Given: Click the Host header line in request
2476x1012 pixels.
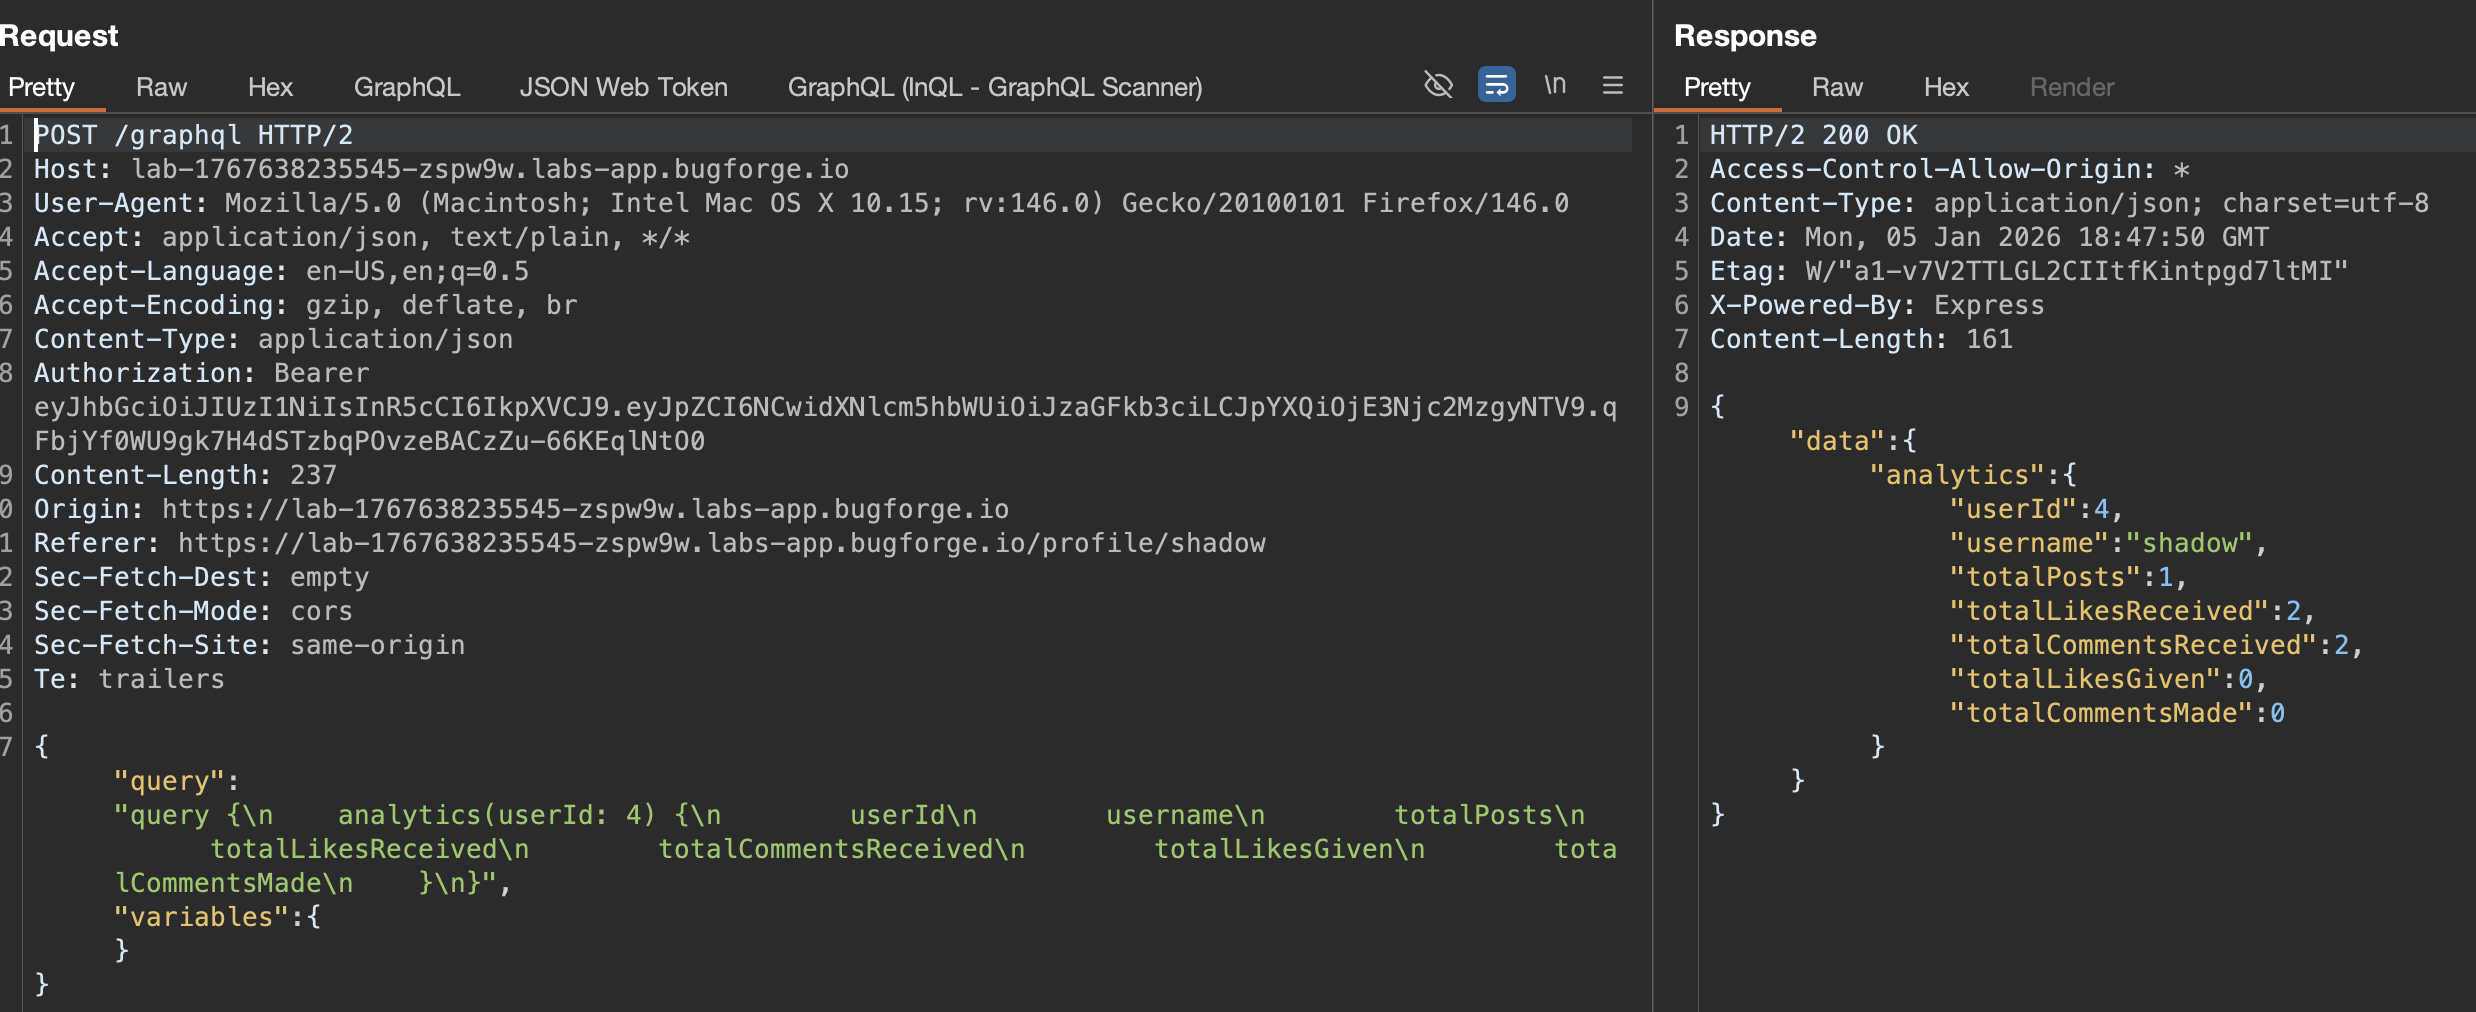Looking at the screenshot, I should [440, 170].
